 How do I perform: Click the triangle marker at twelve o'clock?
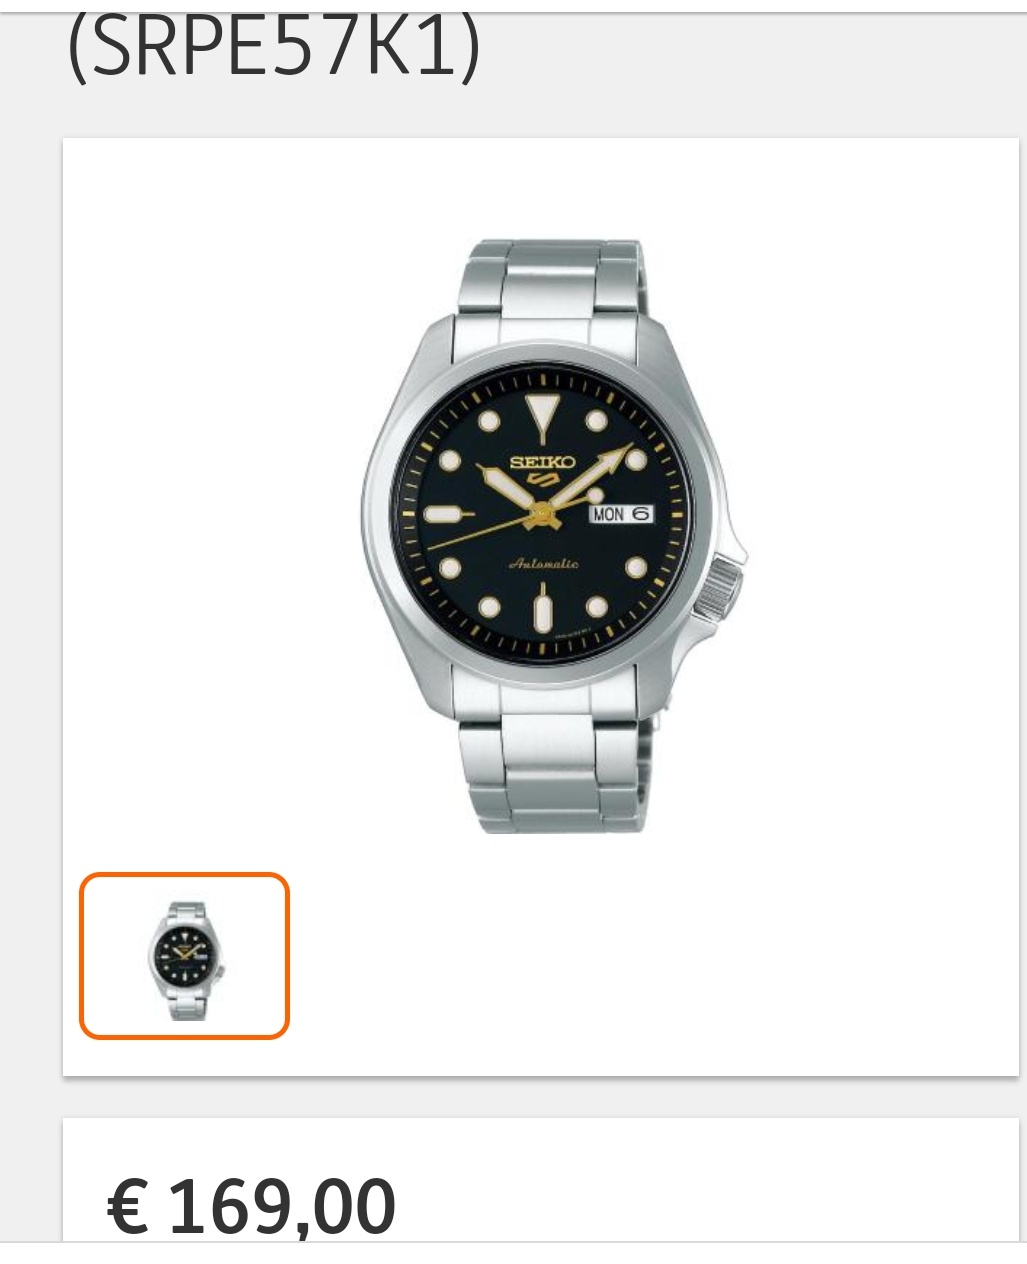[541, 414]
